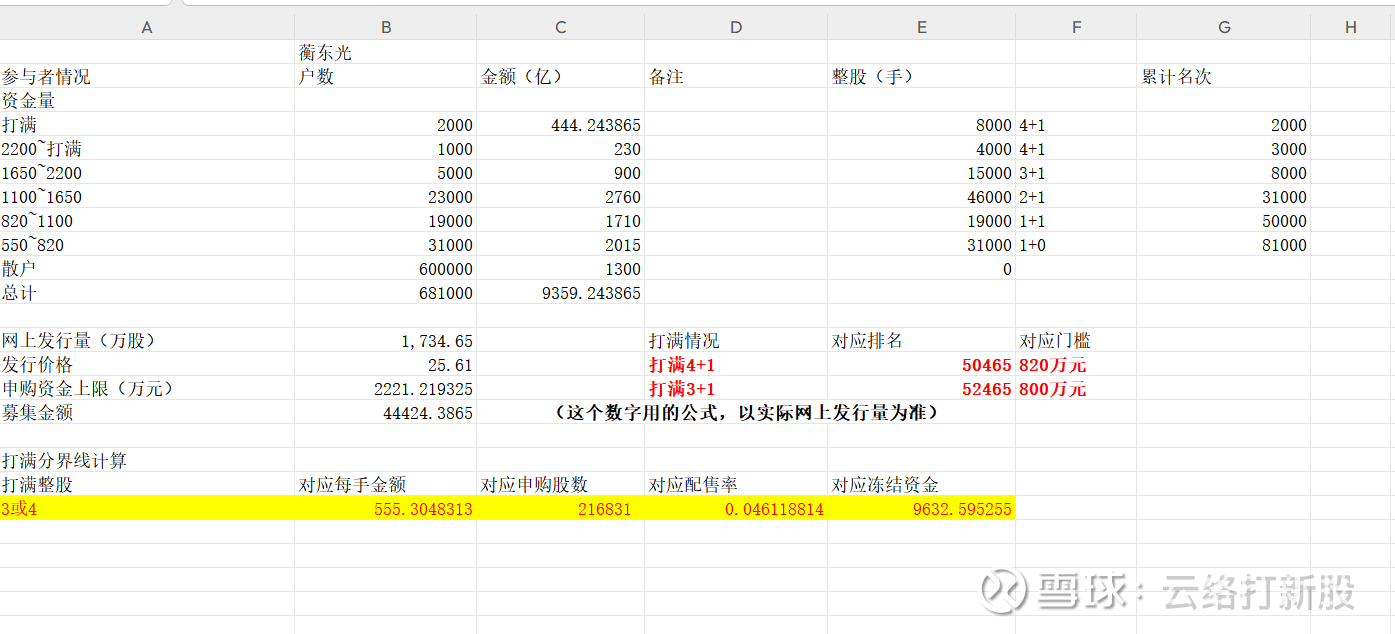
Task: Select the 1+0 cell
Action: 1076,245
